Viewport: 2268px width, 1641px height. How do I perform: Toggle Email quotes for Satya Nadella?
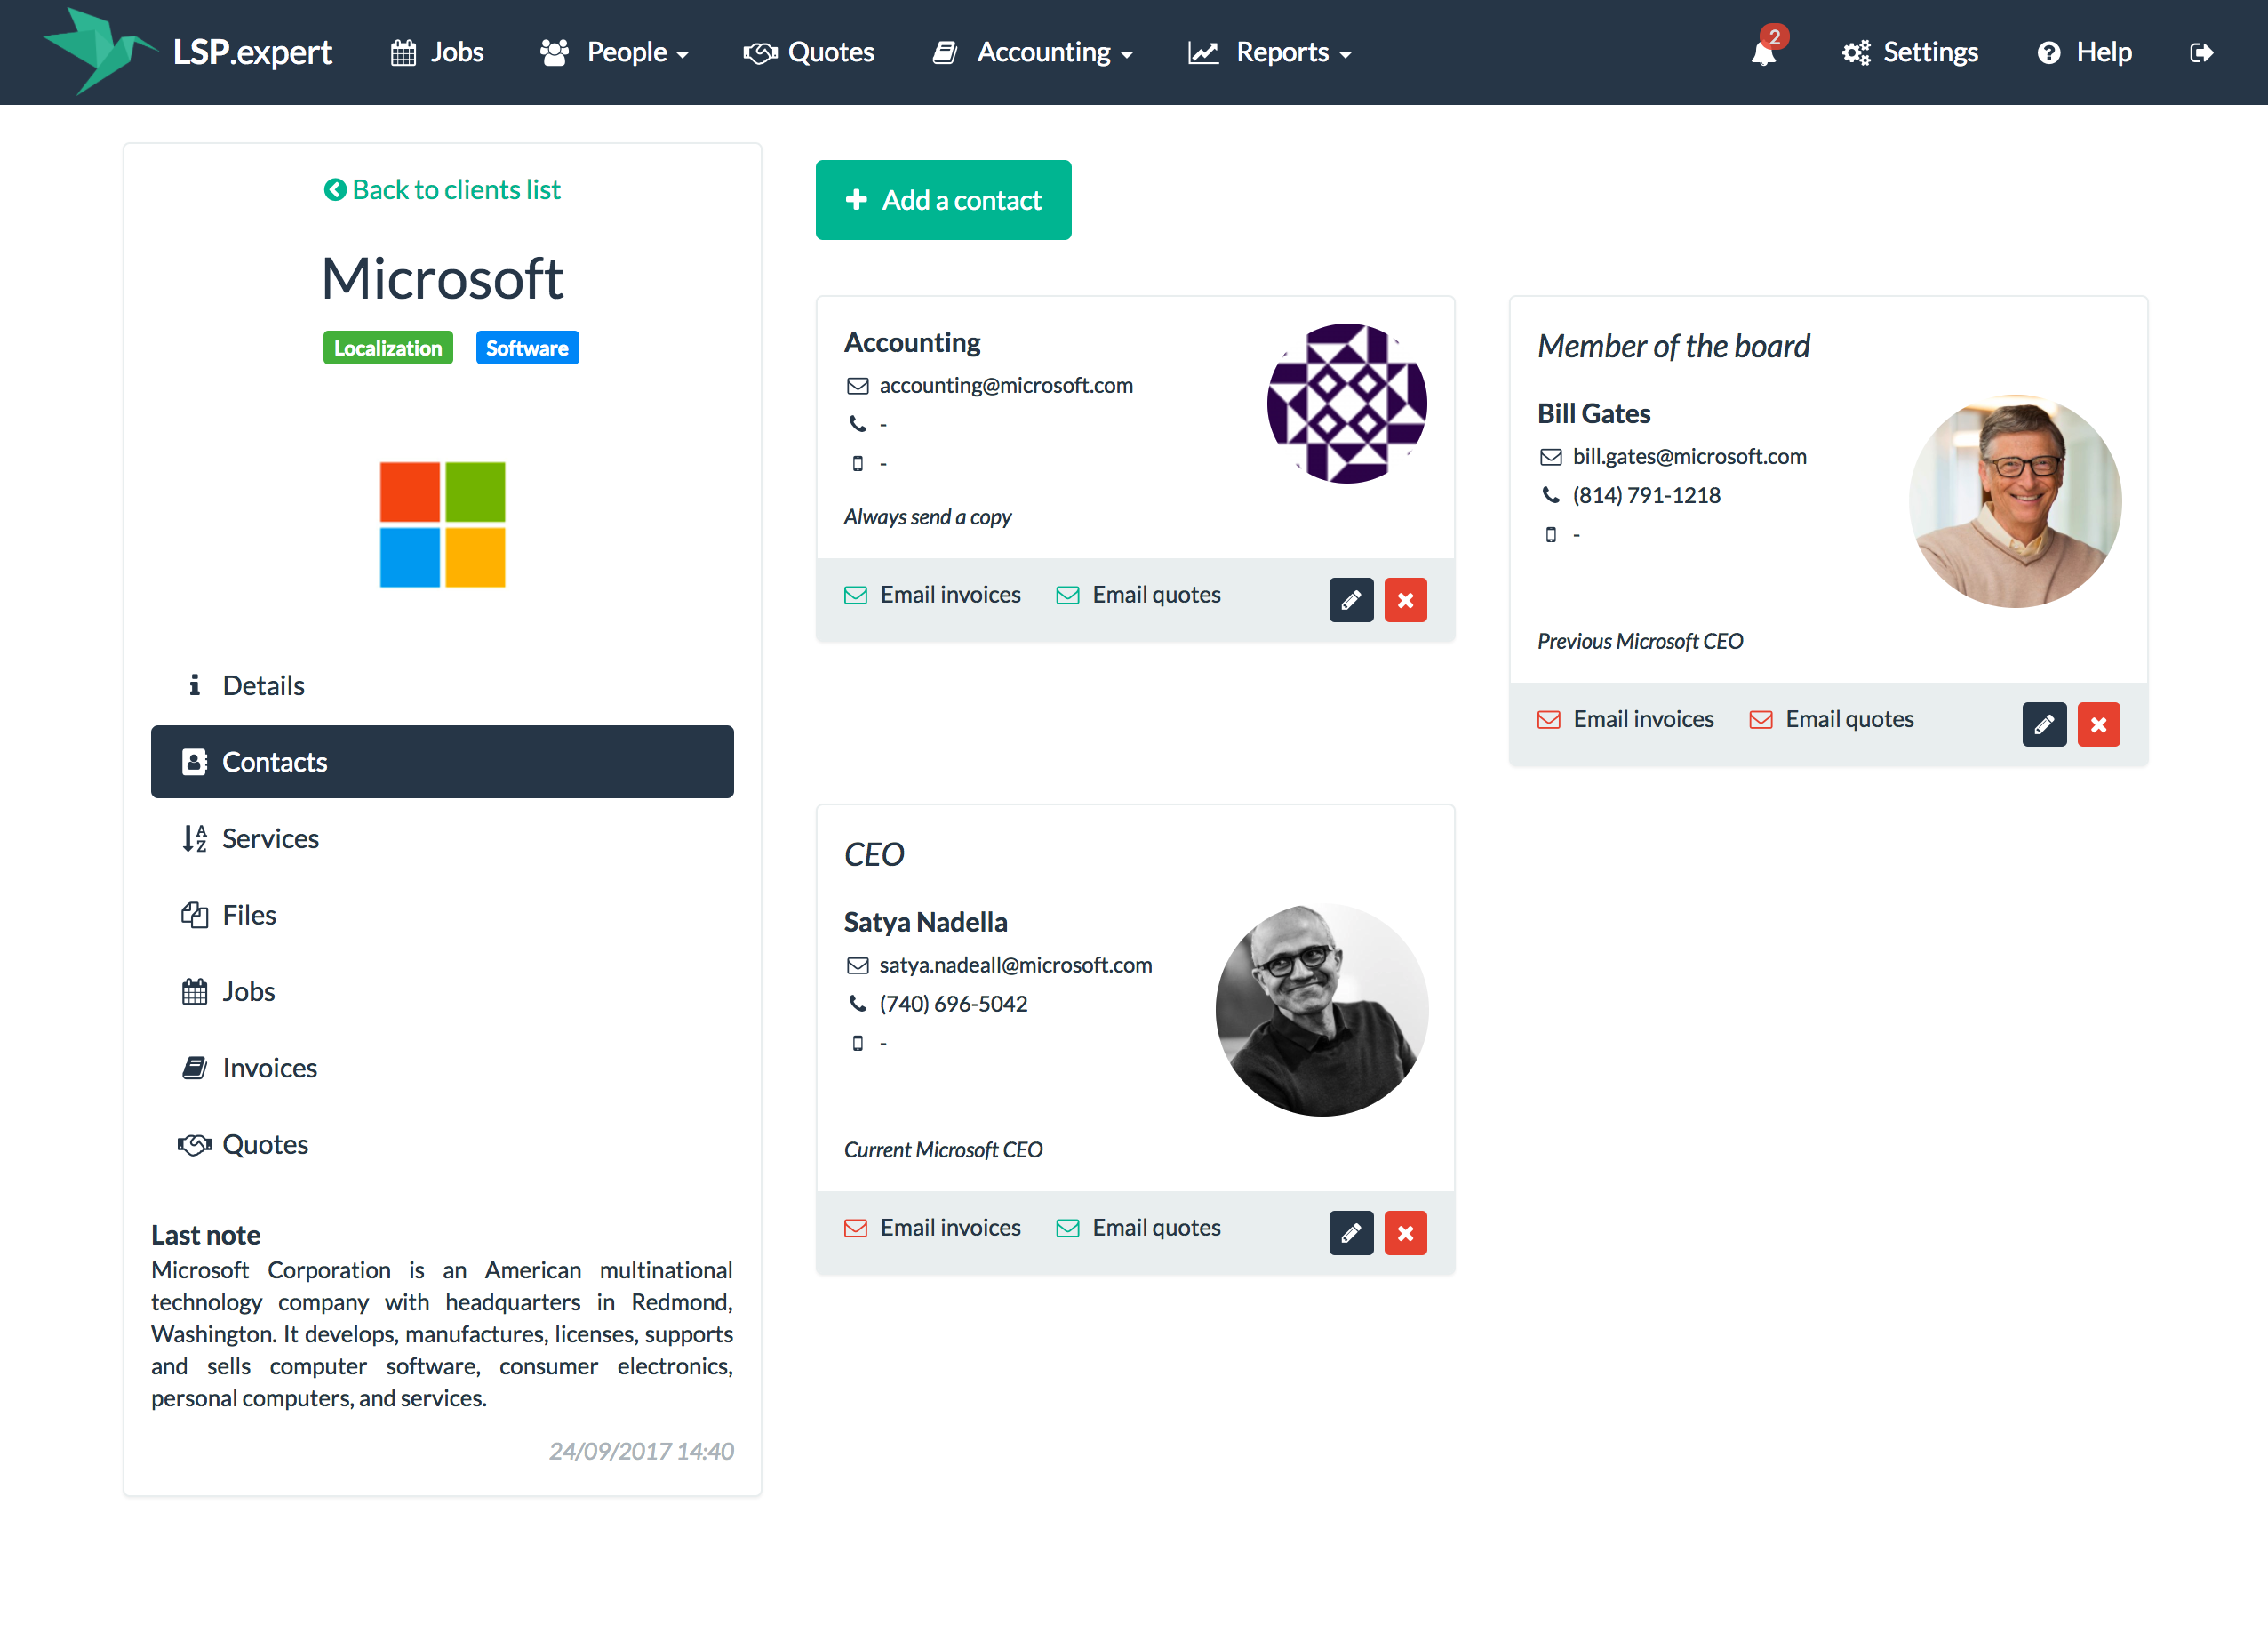(1138, 1228)
